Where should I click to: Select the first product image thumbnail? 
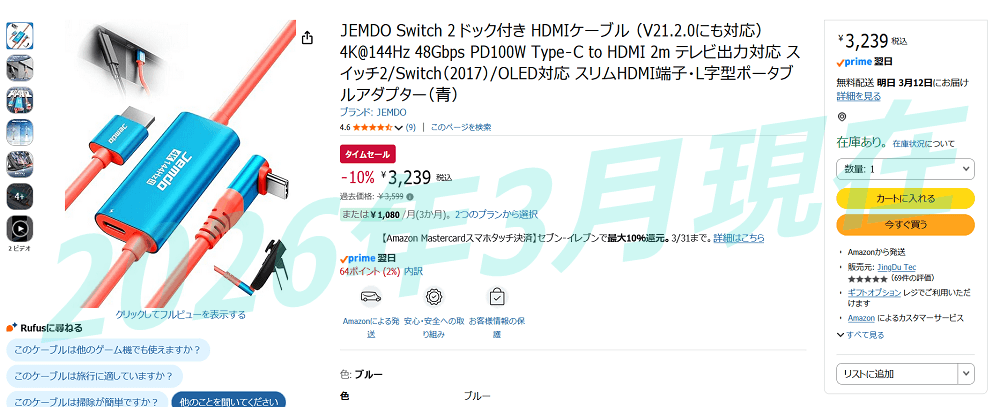point(20,36)
